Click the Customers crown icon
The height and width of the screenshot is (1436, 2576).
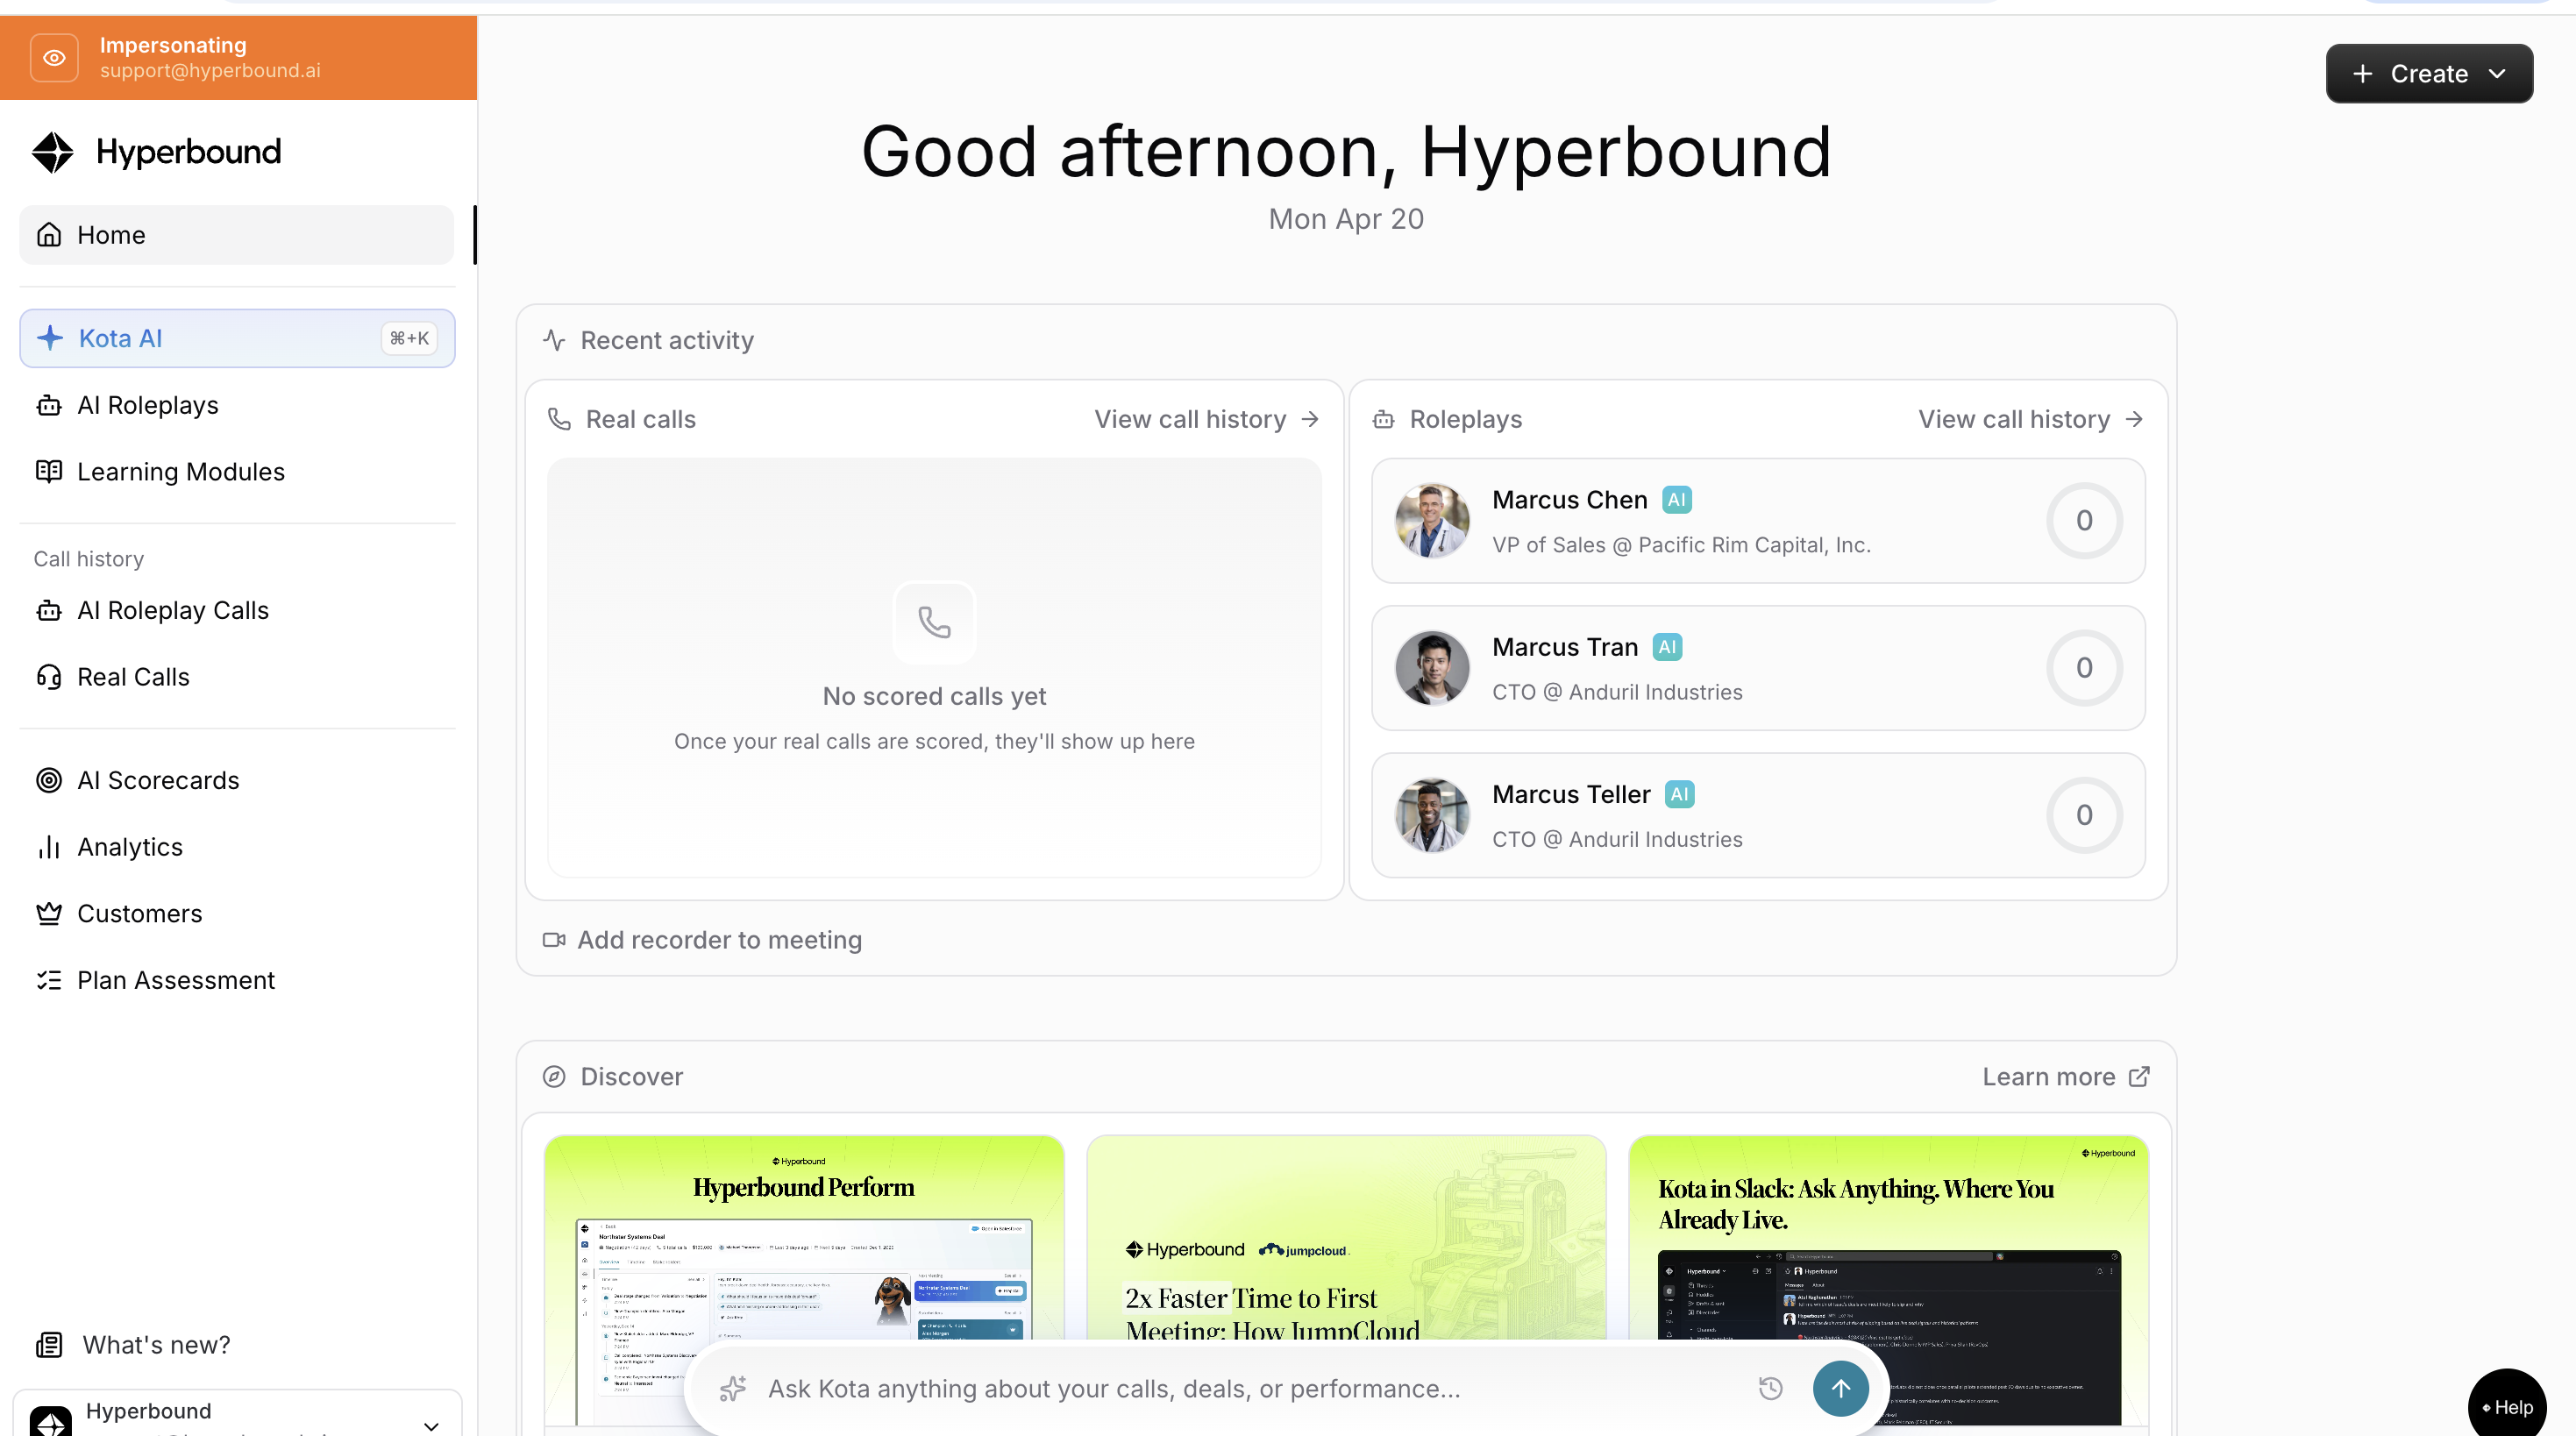click(x=49, y=913)
